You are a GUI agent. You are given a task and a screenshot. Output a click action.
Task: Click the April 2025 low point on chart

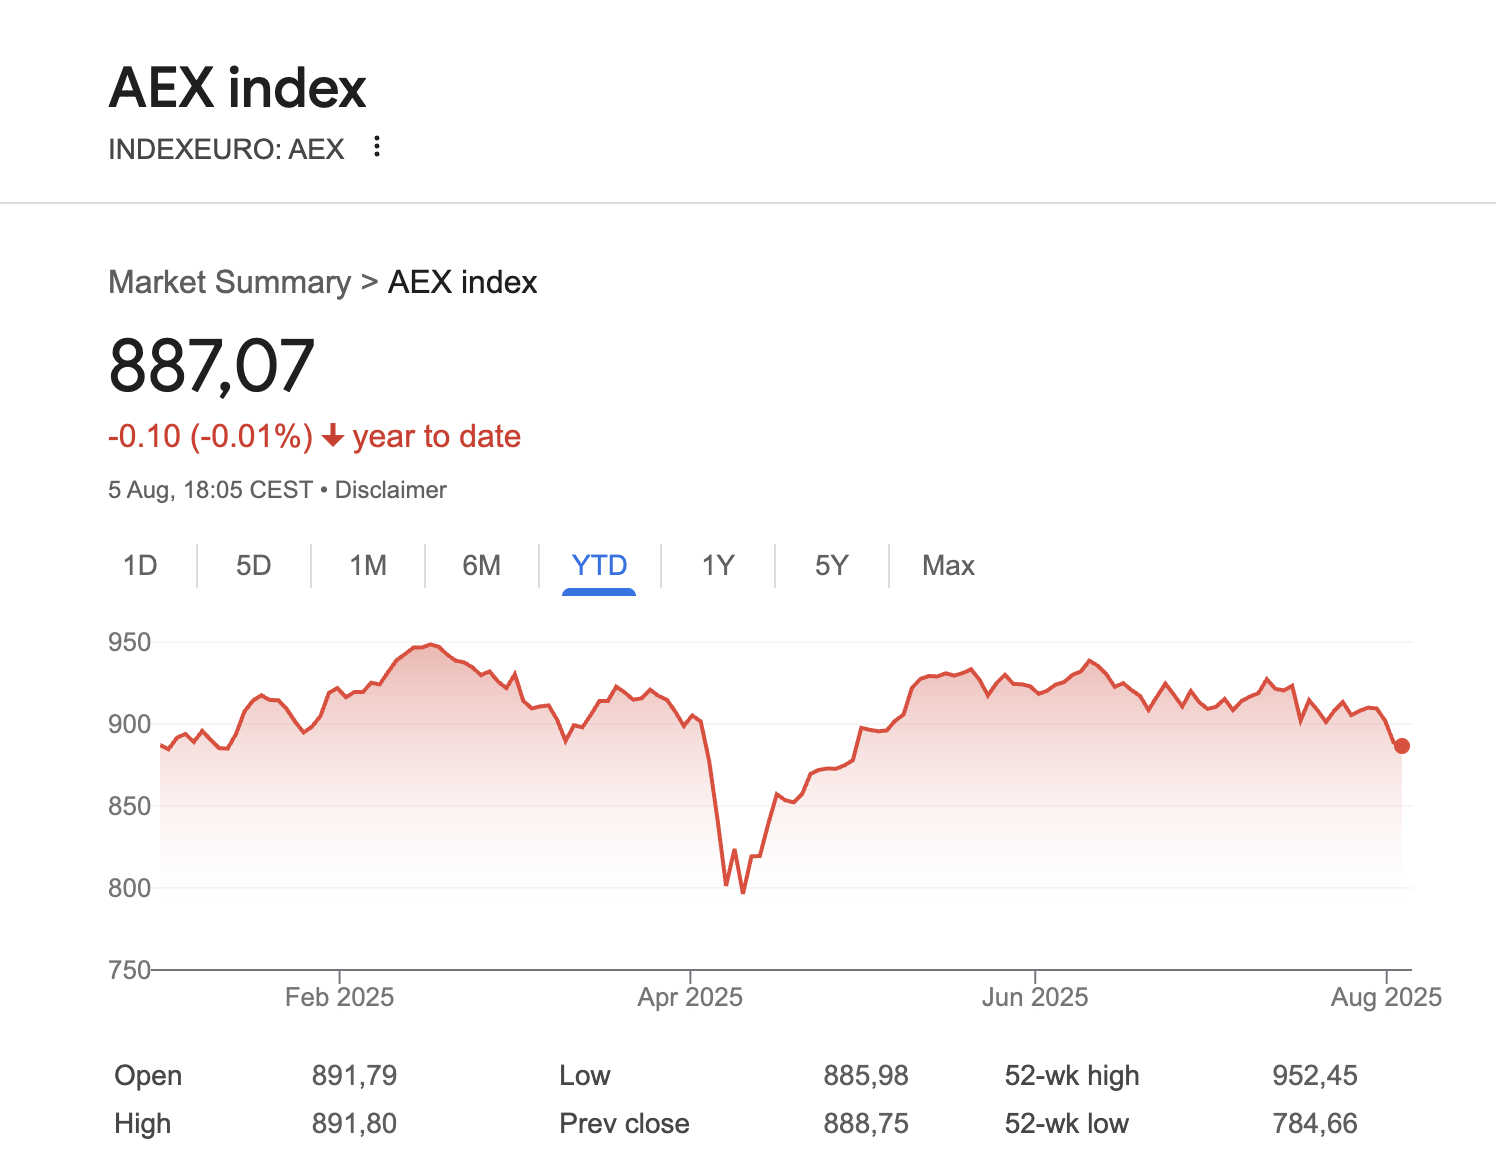tap(743, 891)
